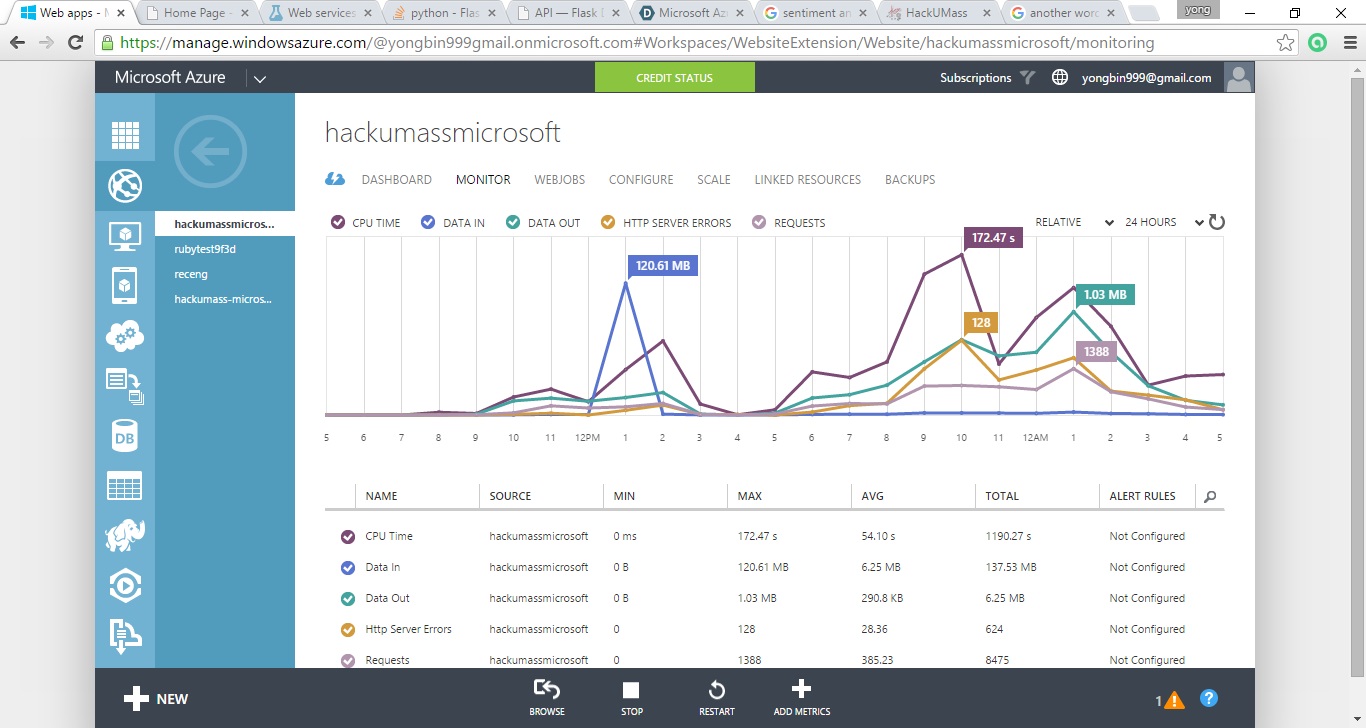The width and height of the screenshot is (1366, 728).
Task: Switch to the MONITOR tab
Action: pyautogui.click(x=483, y=180)
